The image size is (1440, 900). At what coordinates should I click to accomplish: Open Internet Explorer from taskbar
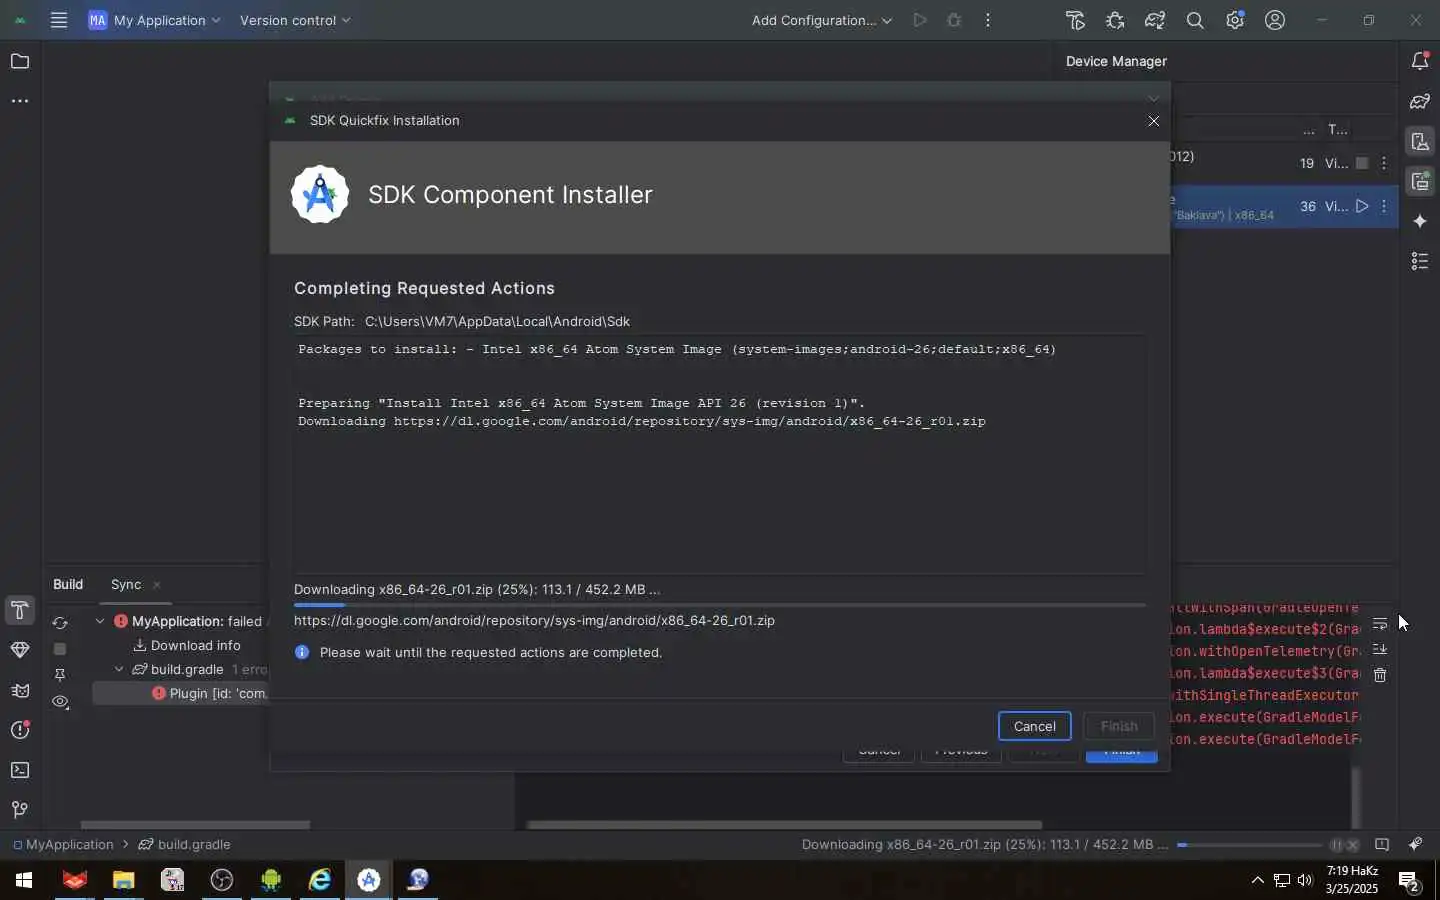coord(320,880)
